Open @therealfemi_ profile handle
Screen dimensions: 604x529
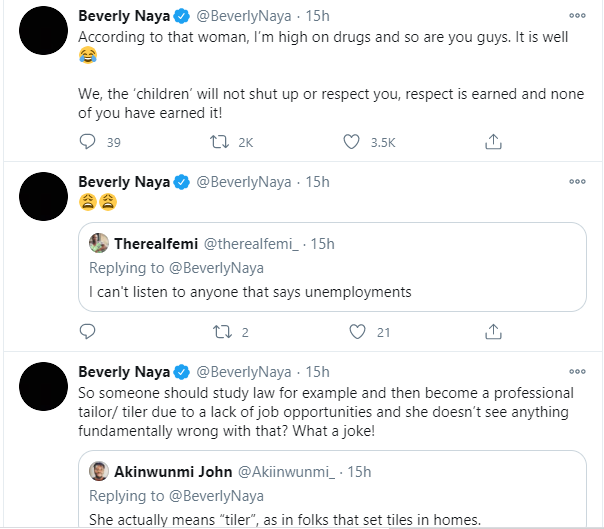[251, 244]
